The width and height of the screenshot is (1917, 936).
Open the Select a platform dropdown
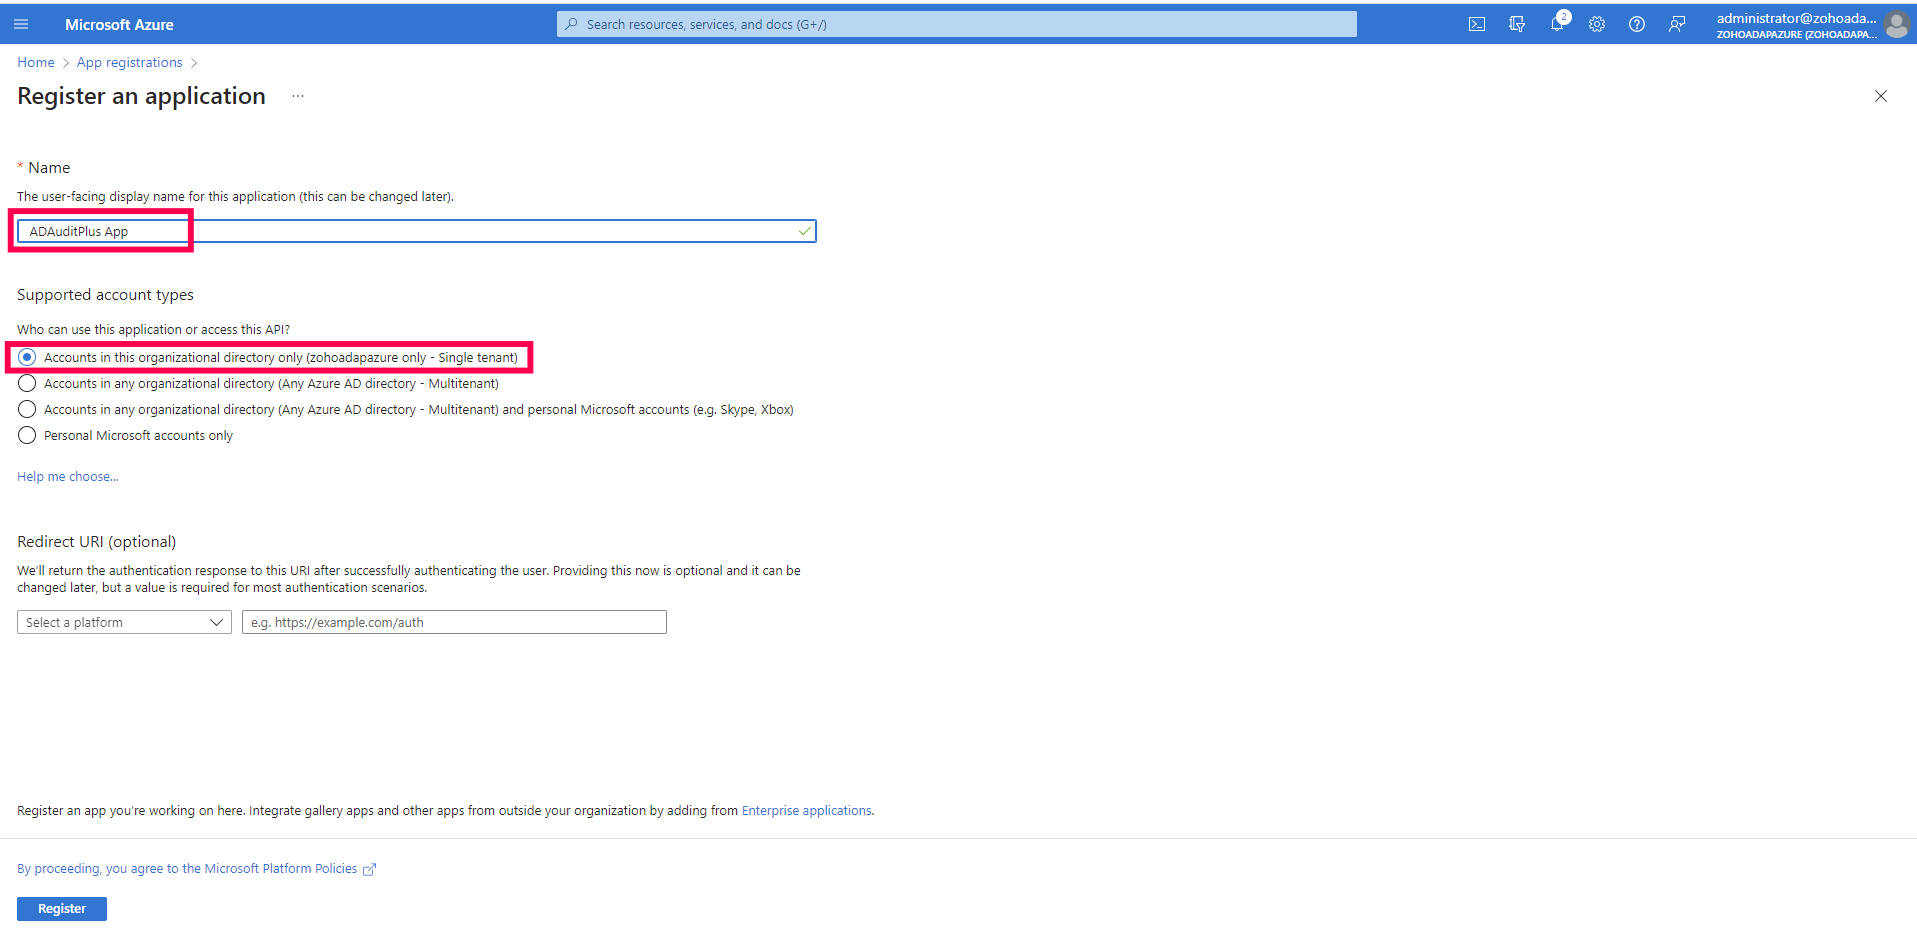click(x=123, y=621)
